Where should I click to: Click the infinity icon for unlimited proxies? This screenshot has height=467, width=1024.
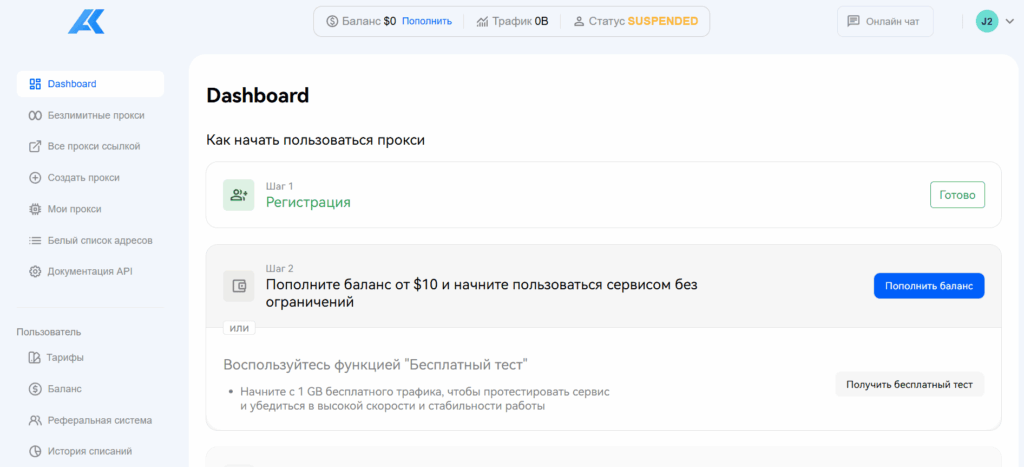click(x=35, y=115)
